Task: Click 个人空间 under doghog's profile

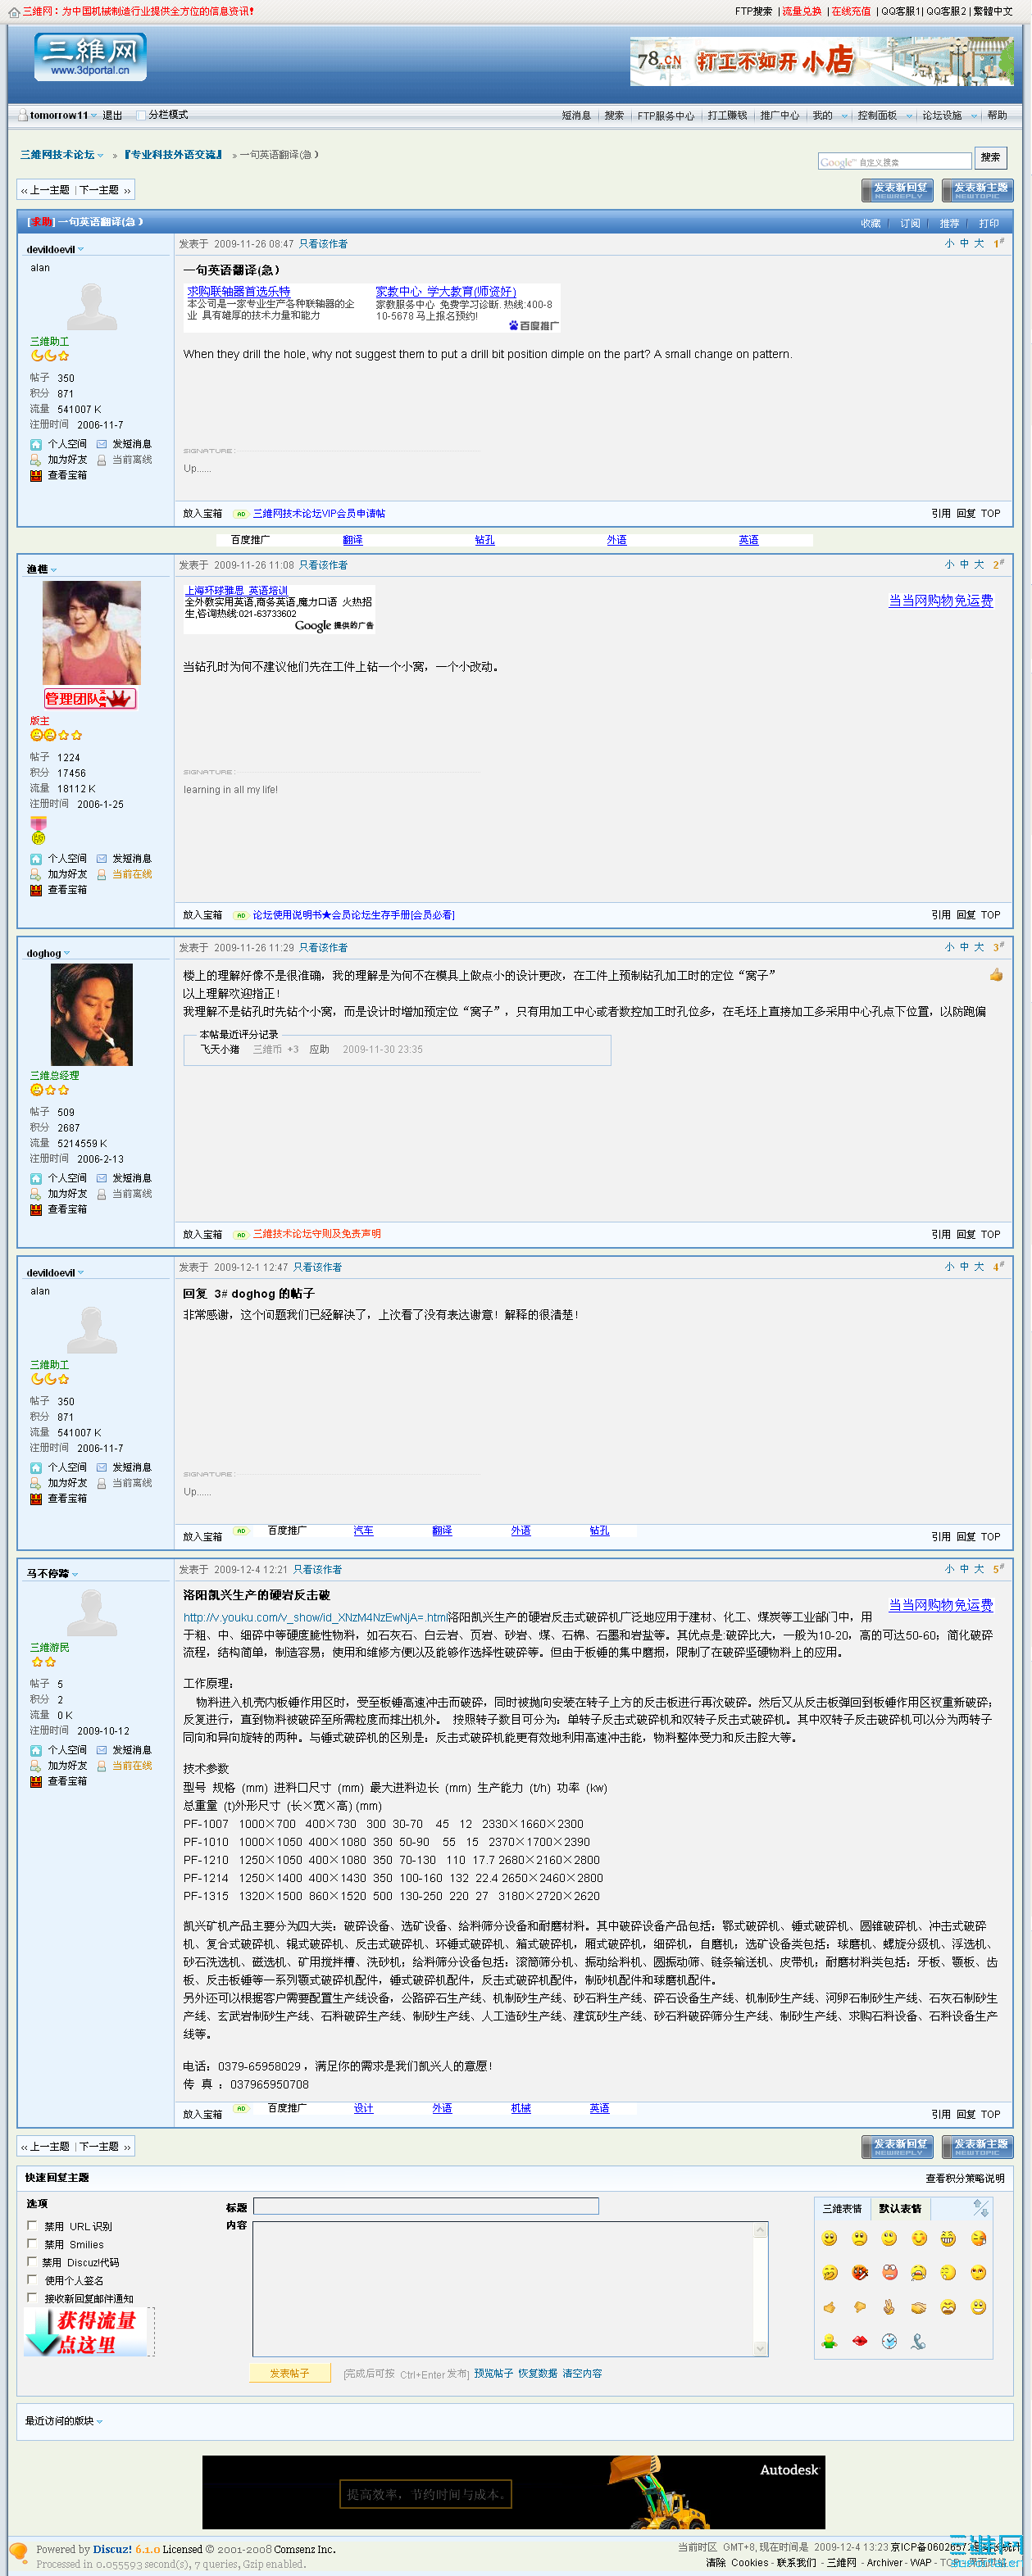Action: click(67, 1178)
